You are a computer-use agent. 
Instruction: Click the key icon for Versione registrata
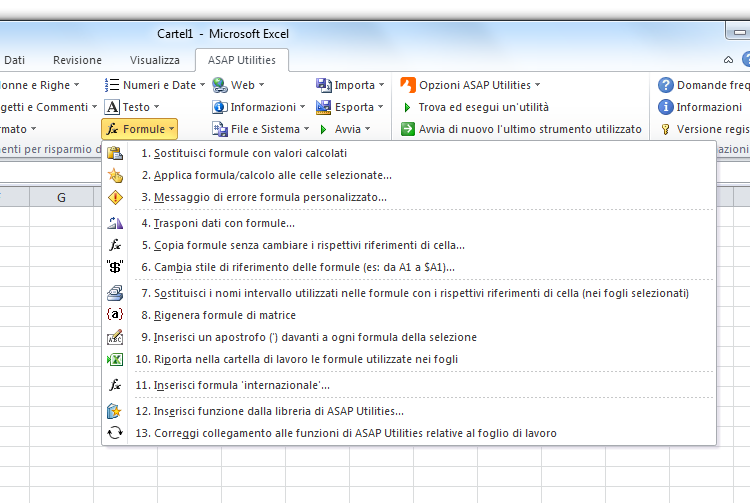pyautogui.click(x=665, y=129)
